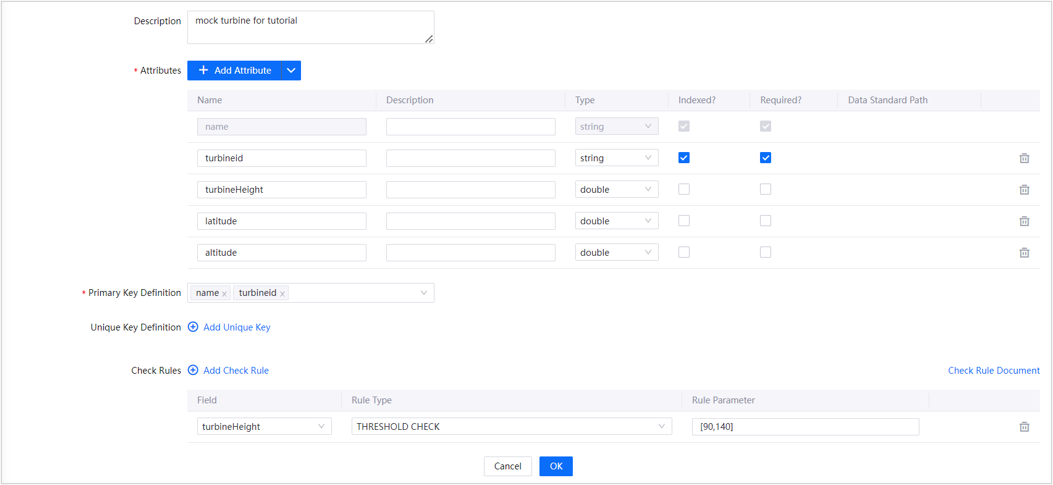This screenshot has height=485, width=1053.
Task: Click the Cancel button
Action: click(x=507, y=466)
